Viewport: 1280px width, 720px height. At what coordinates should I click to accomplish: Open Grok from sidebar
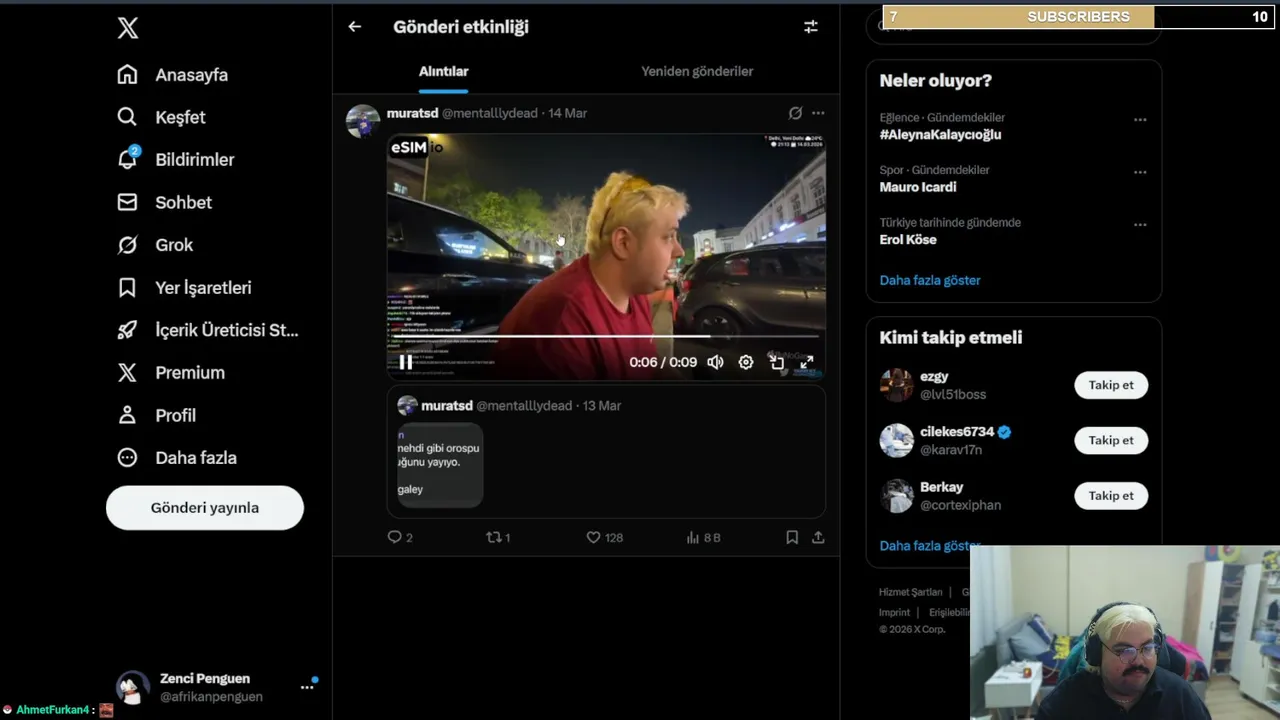click(155, 245)
